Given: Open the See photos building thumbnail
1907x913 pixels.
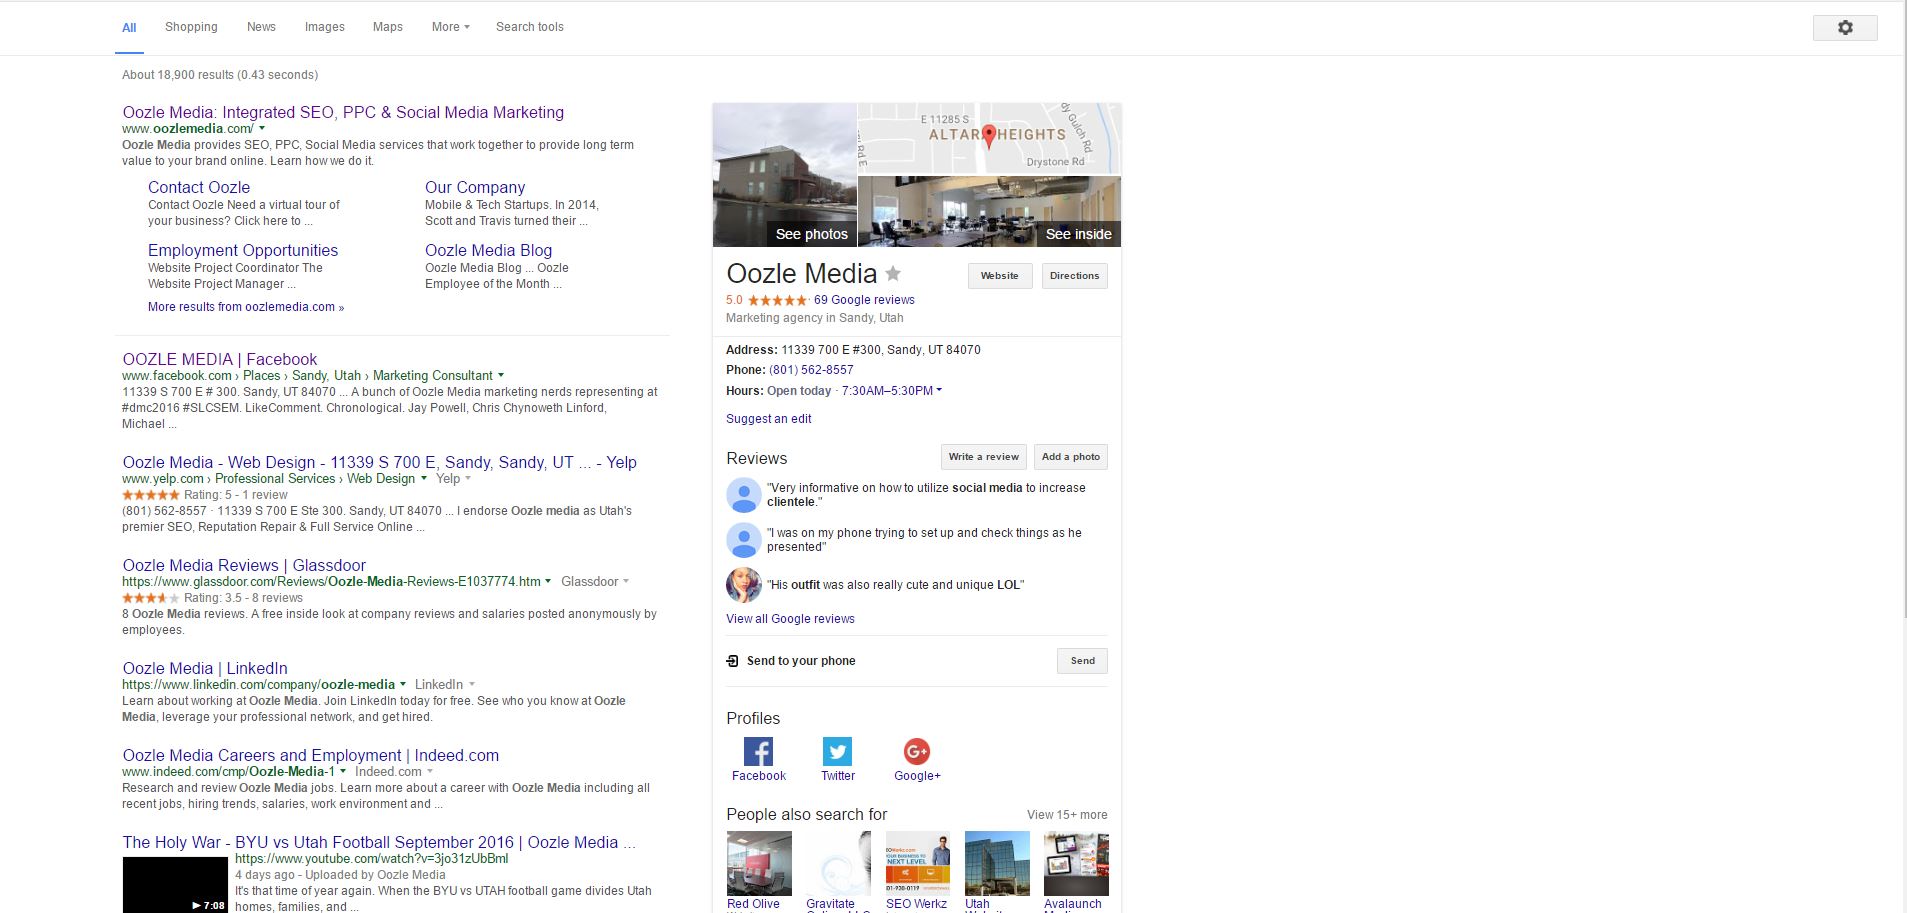Looking at the screenshot, I should [x=785, y=175].
